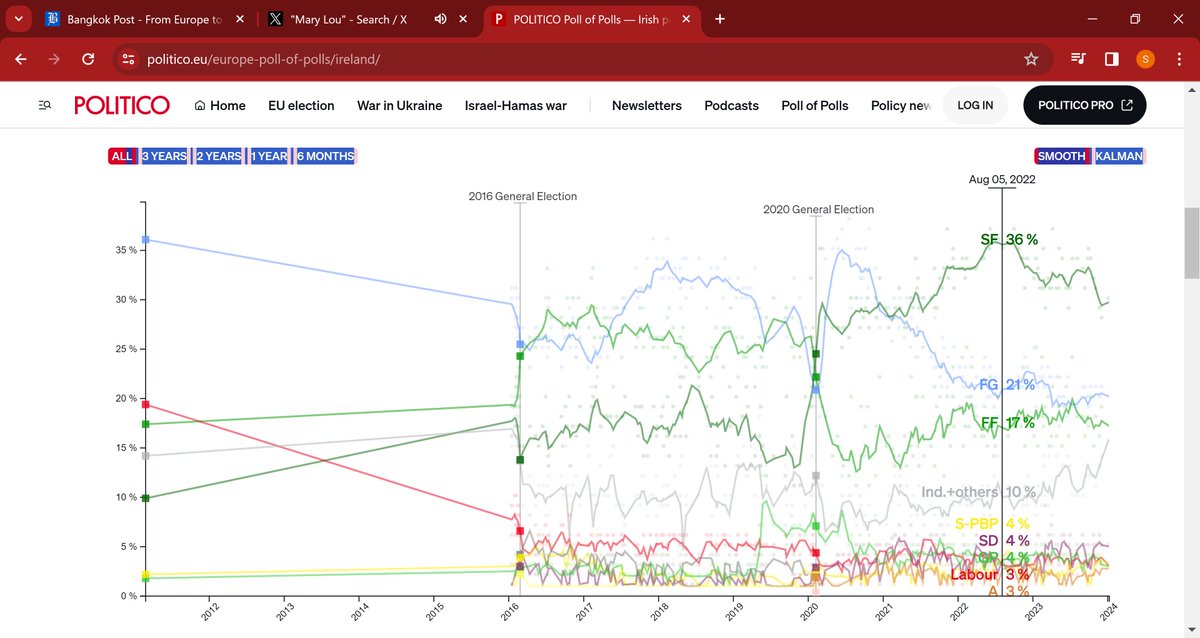1200x638 pixels.
Task: Mute the audio speaker icon on tab
Action: click(441, 19)
